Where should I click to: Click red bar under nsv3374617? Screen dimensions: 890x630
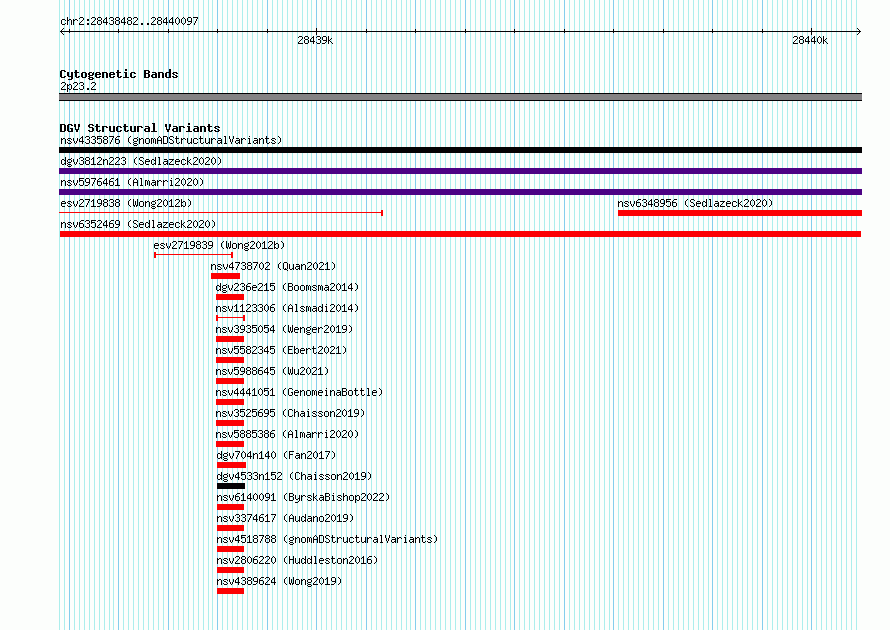click(230, 528)
